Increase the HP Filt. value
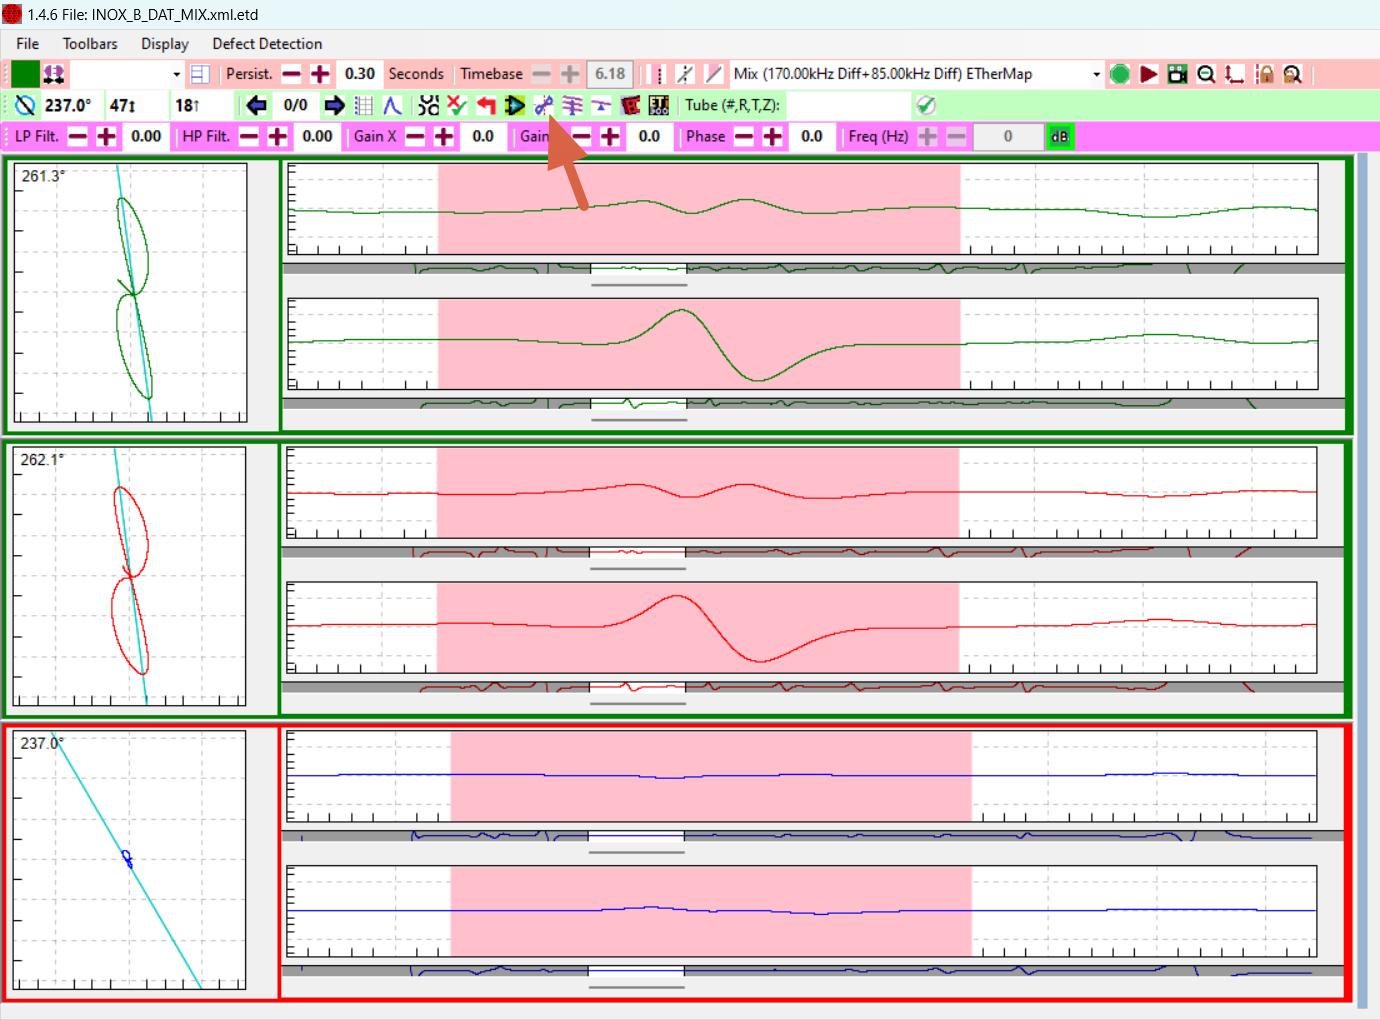Viewport: 1380px width, 1020px height. point(278,136)
